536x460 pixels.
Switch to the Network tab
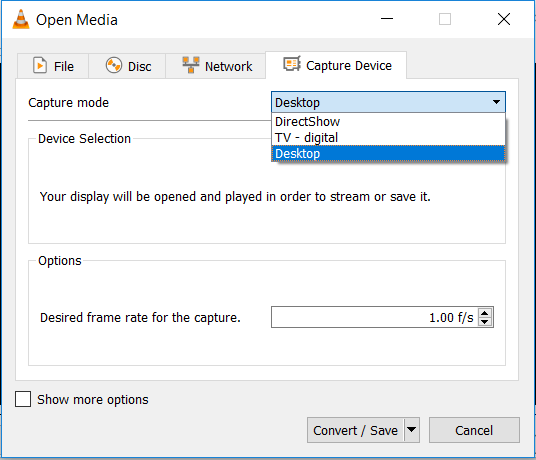216,66
